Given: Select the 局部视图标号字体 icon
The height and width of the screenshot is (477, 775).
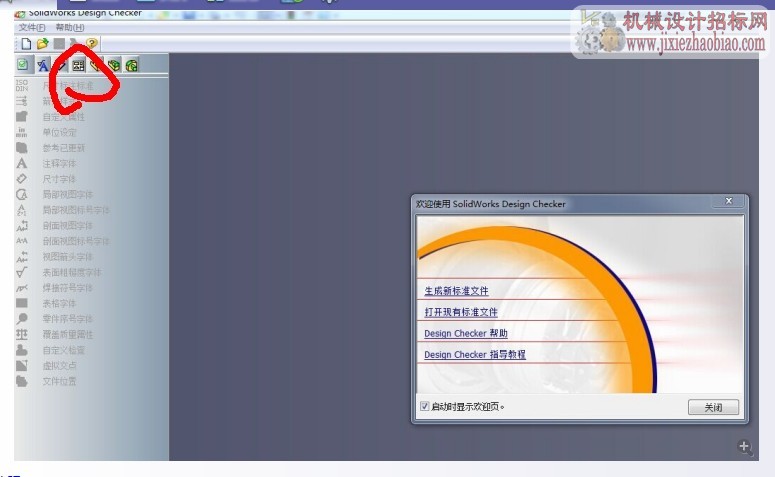Looking at the screenshot, I should click(x=22, y=210).
